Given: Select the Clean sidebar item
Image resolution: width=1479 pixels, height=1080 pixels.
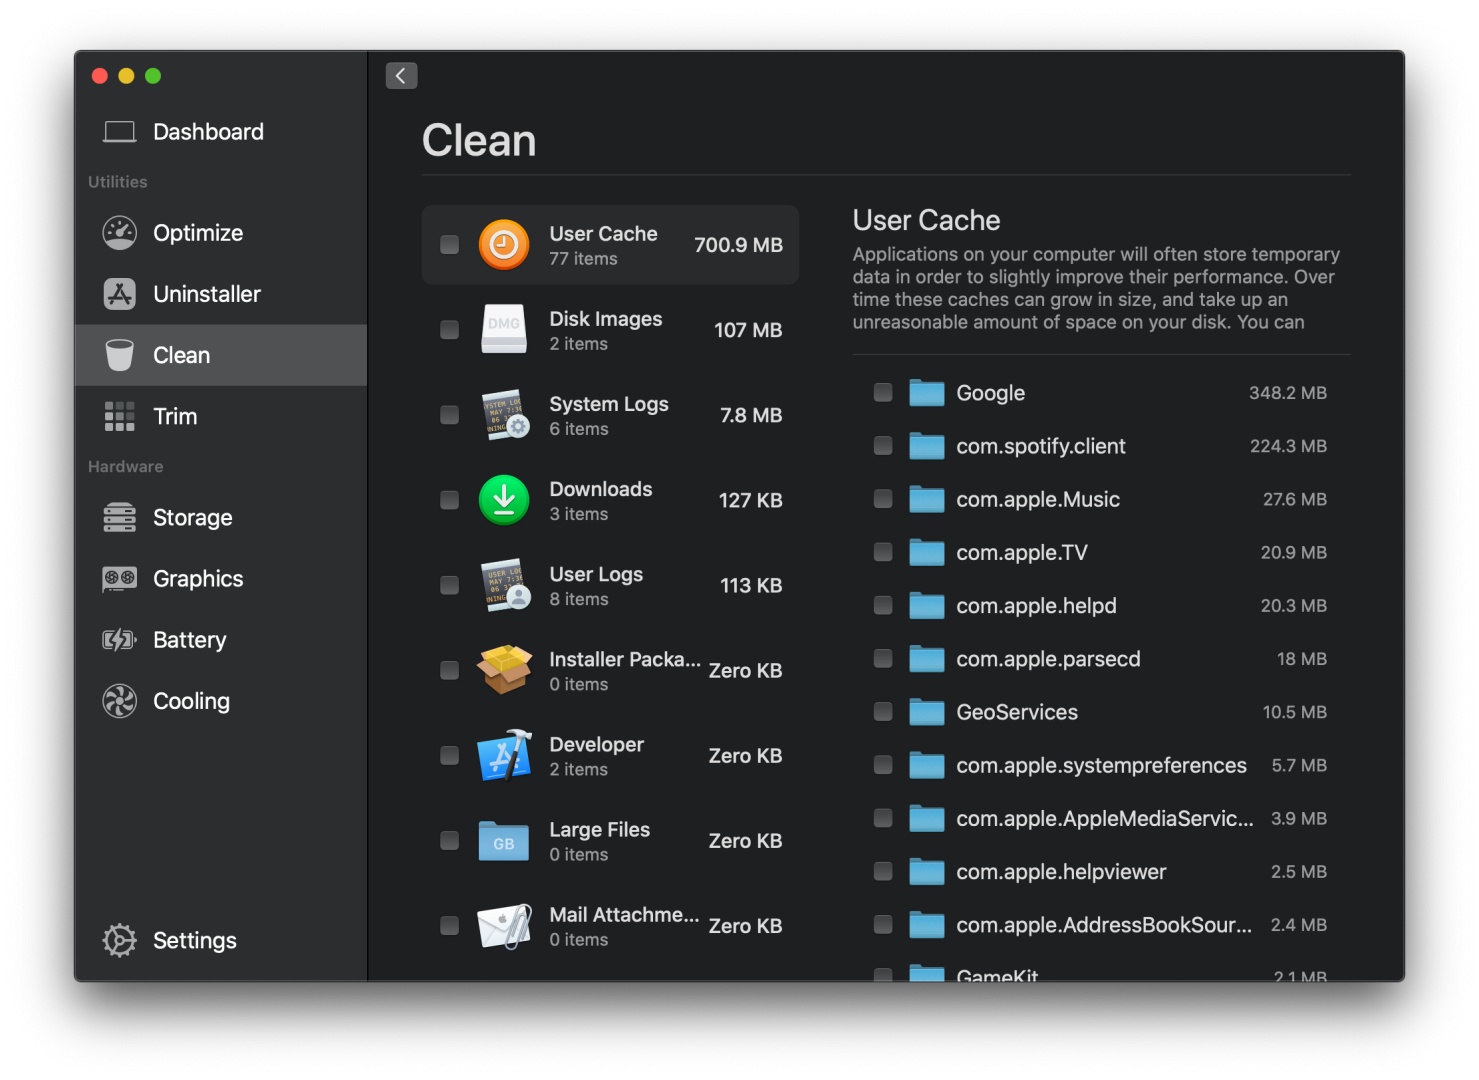Looking at the screenshot, I should (181, 355).
